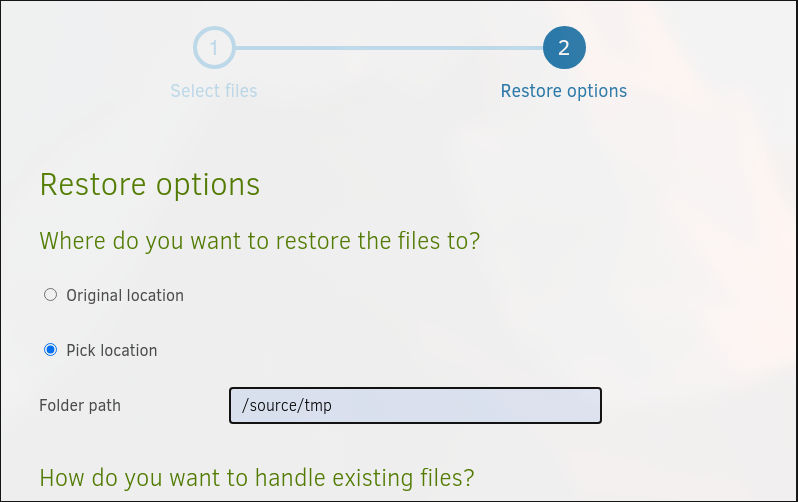The image size is (798, 502).
Task: Click the word "existing" in the bottom heading
Action: 355,476
